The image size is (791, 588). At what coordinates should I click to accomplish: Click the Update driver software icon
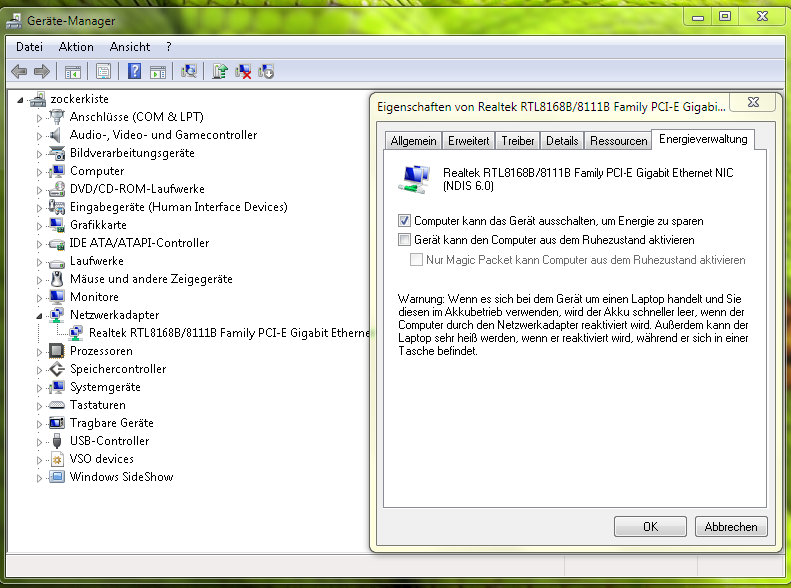pyautogui.click(x=219, y=71)
